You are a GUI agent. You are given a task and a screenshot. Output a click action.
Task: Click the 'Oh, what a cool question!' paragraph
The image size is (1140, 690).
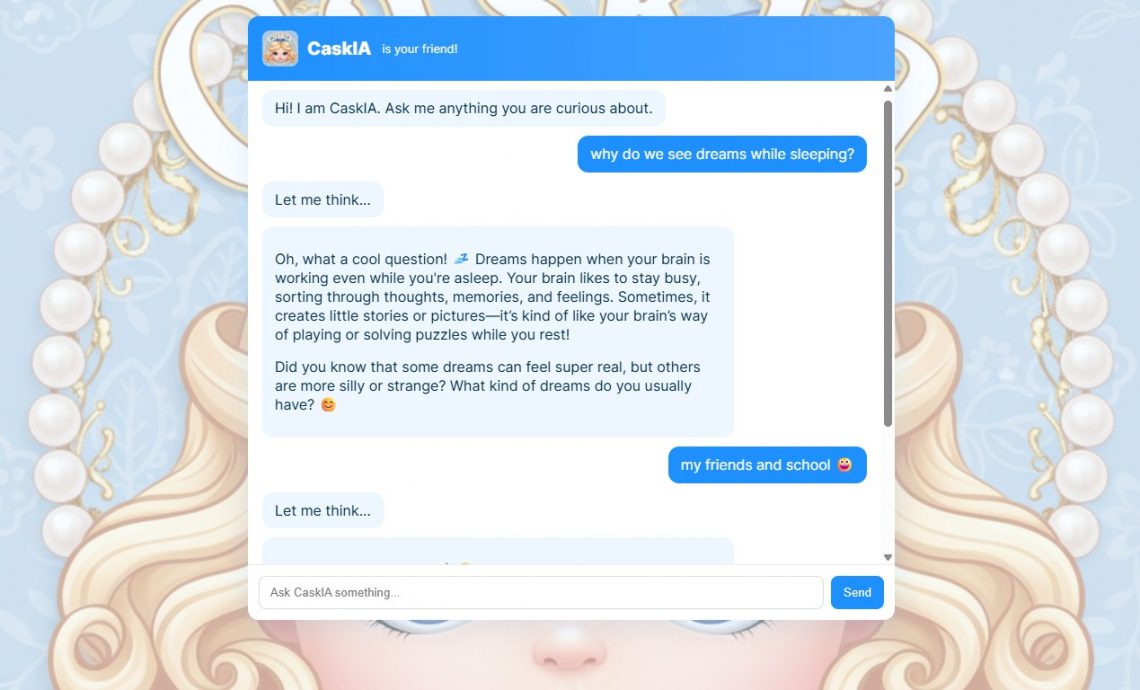click(492, 297)
